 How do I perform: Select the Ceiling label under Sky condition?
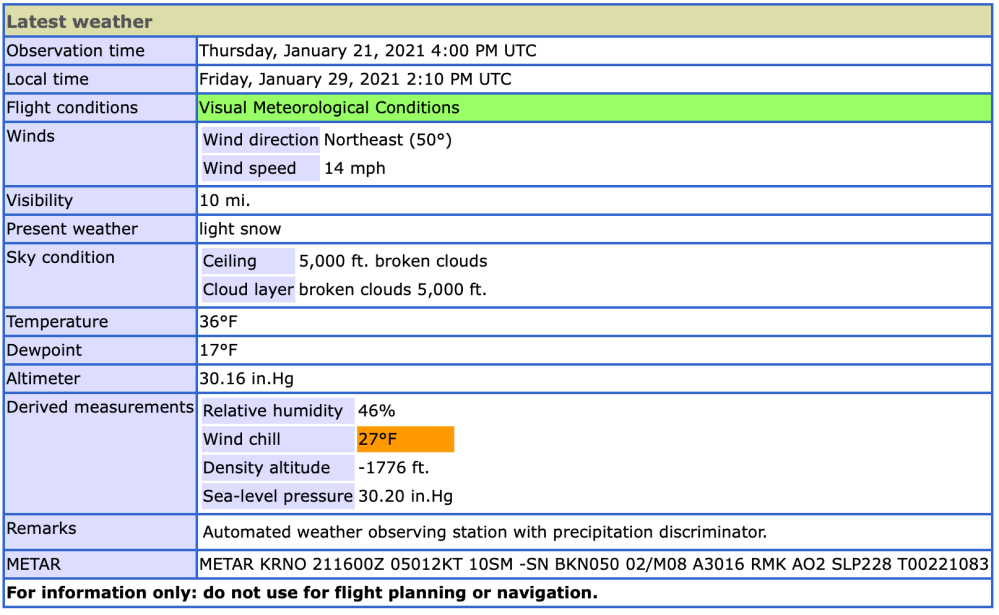pos(230,261)
